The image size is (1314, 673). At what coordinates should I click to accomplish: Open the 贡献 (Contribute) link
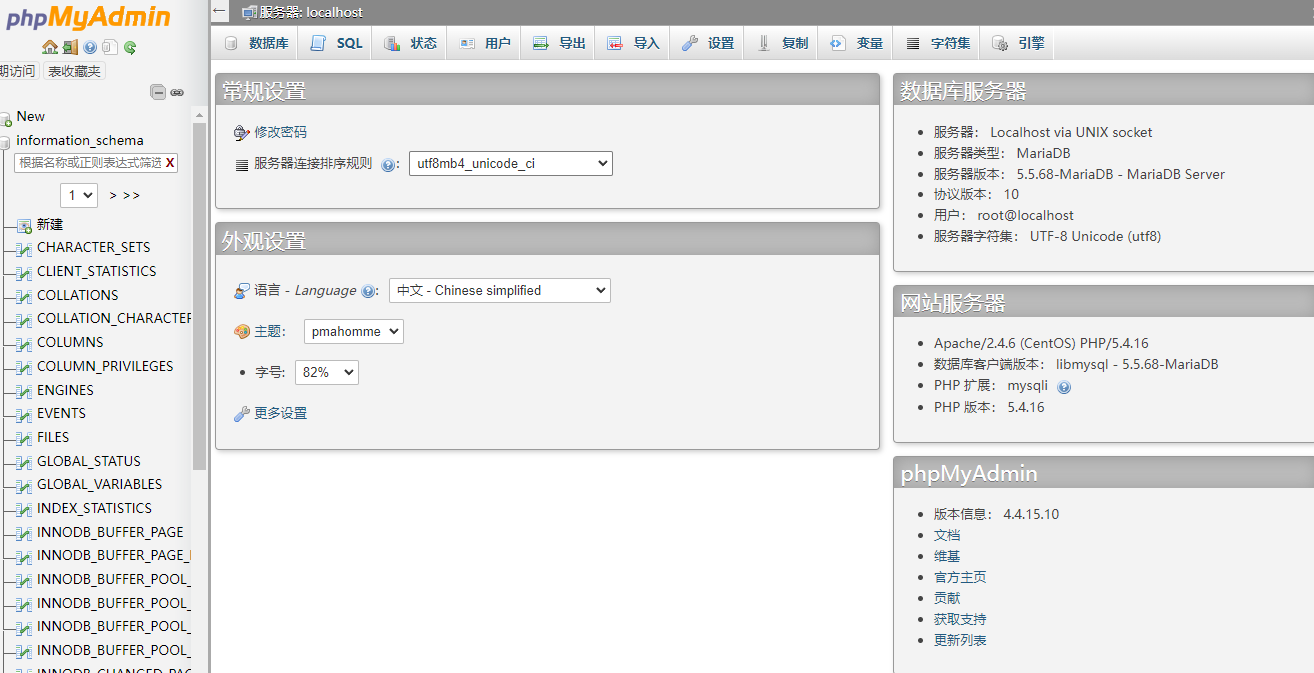tap(946, 598)
